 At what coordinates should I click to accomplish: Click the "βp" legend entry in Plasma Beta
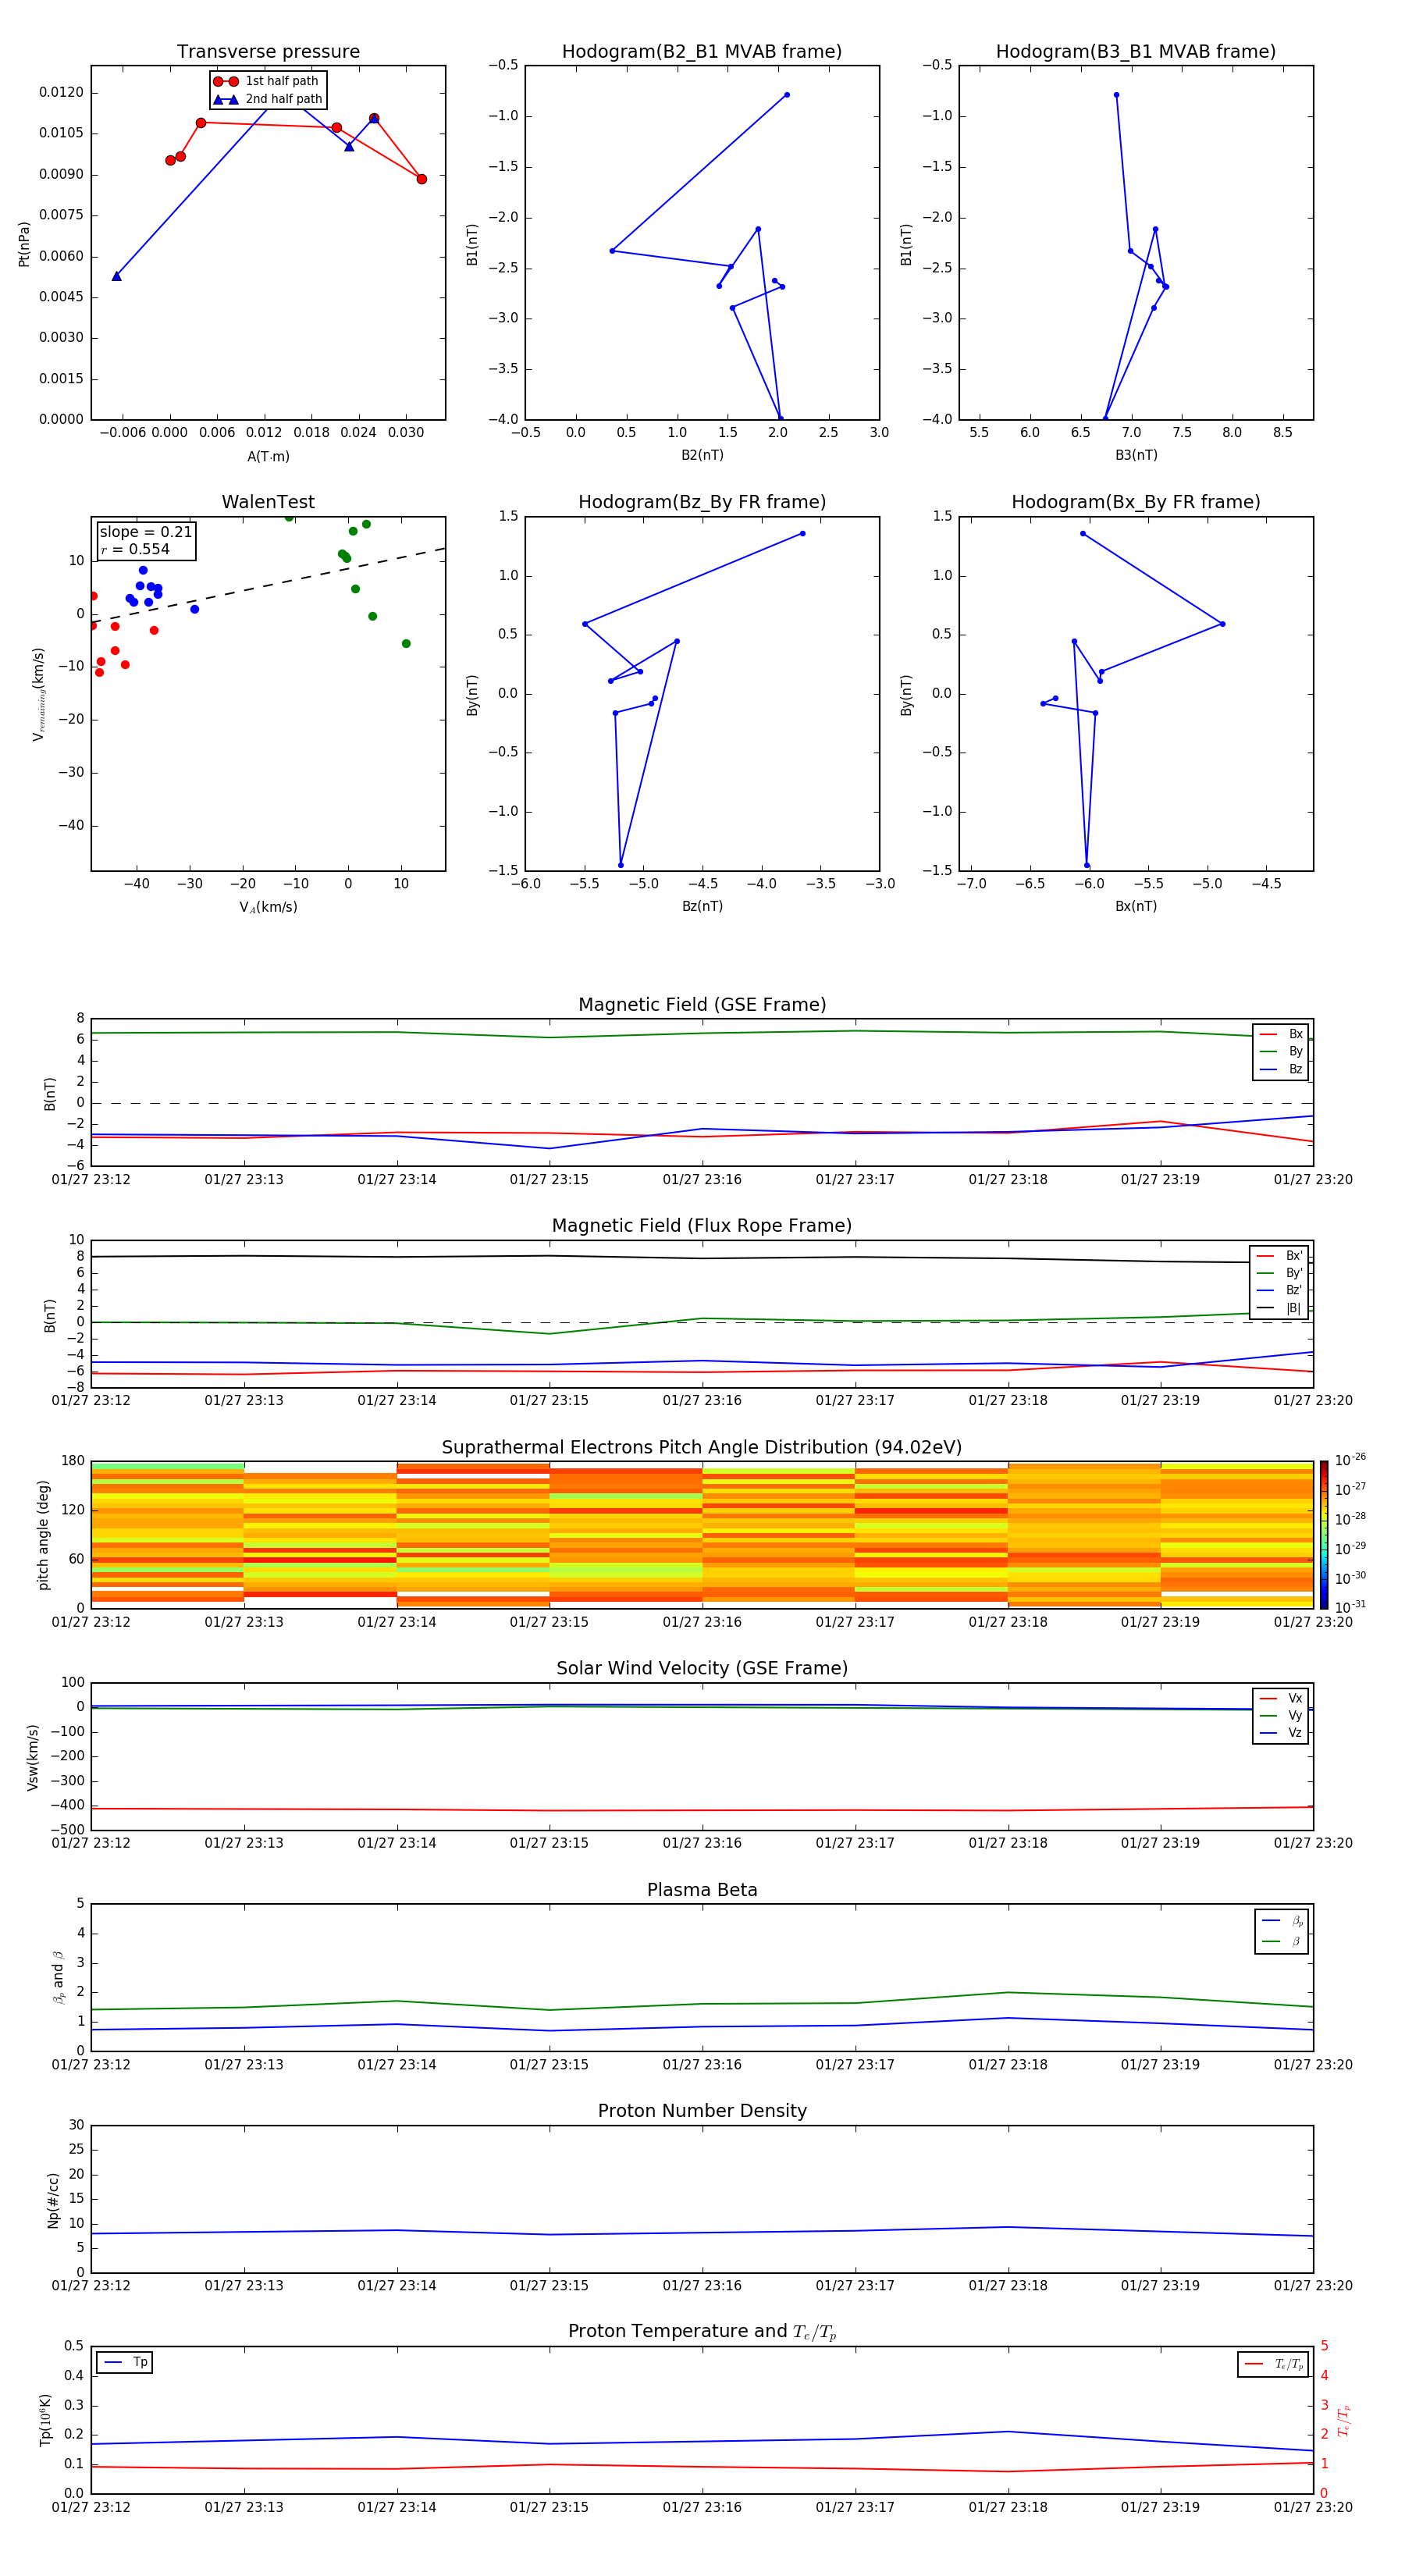pos(1282,1921)
